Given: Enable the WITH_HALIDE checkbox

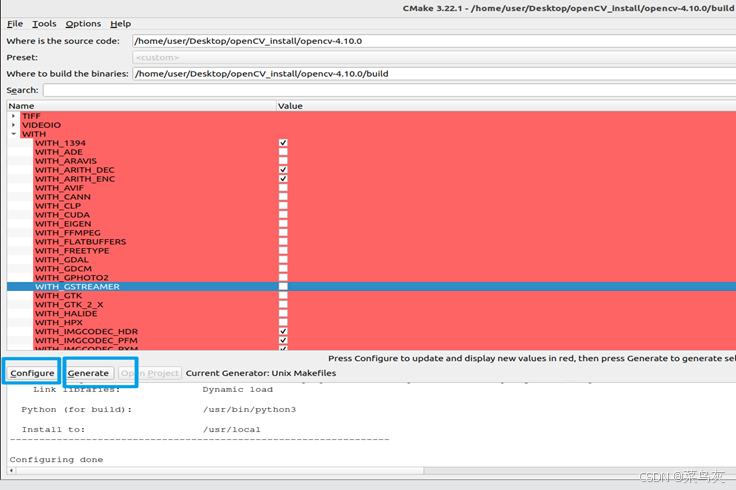Looking at the screenshot, I should tap(283, 314).
